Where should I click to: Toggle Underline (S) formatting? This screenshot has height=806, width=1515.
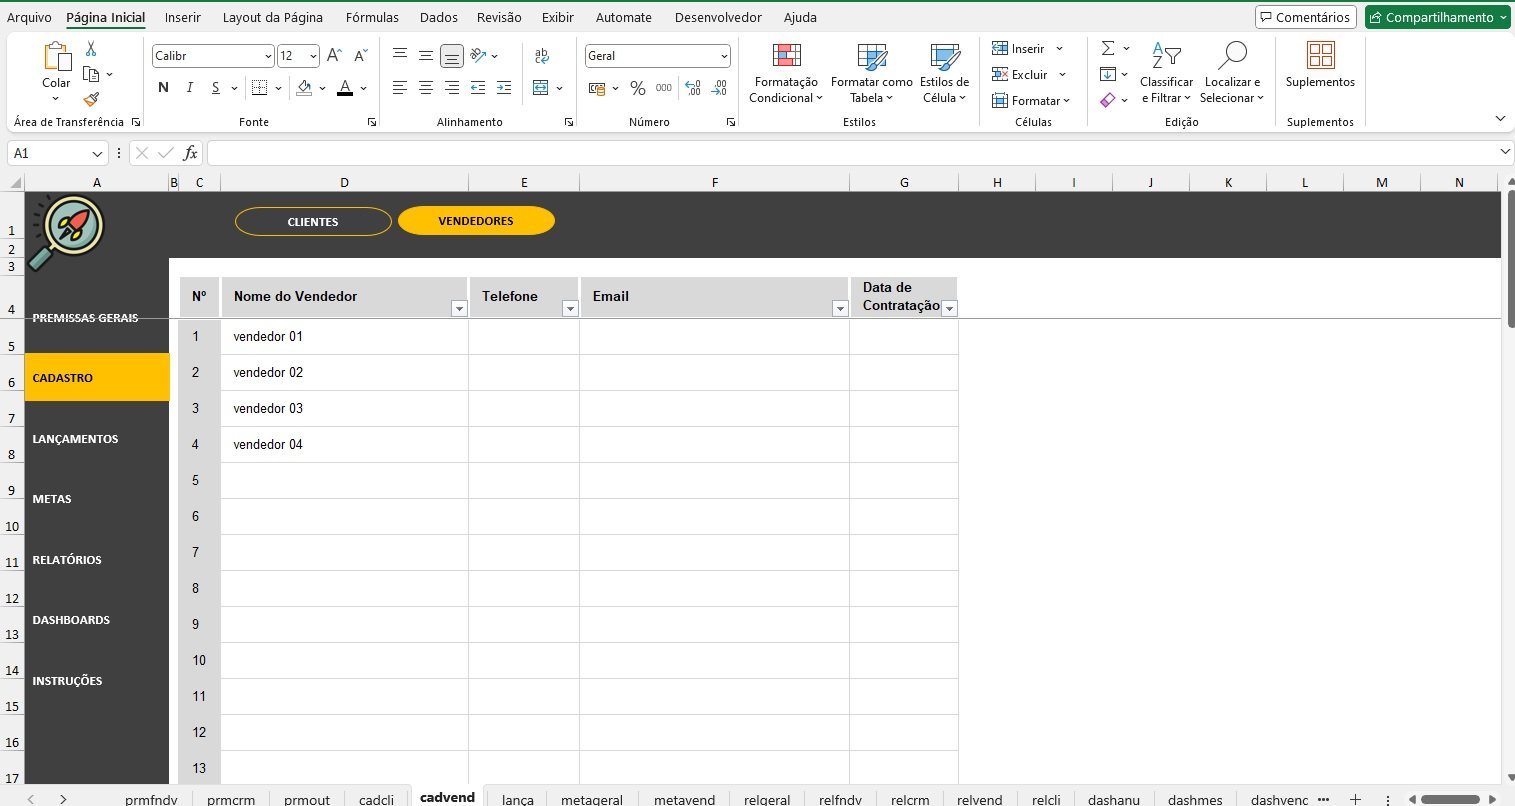click(x=215, y=88)
